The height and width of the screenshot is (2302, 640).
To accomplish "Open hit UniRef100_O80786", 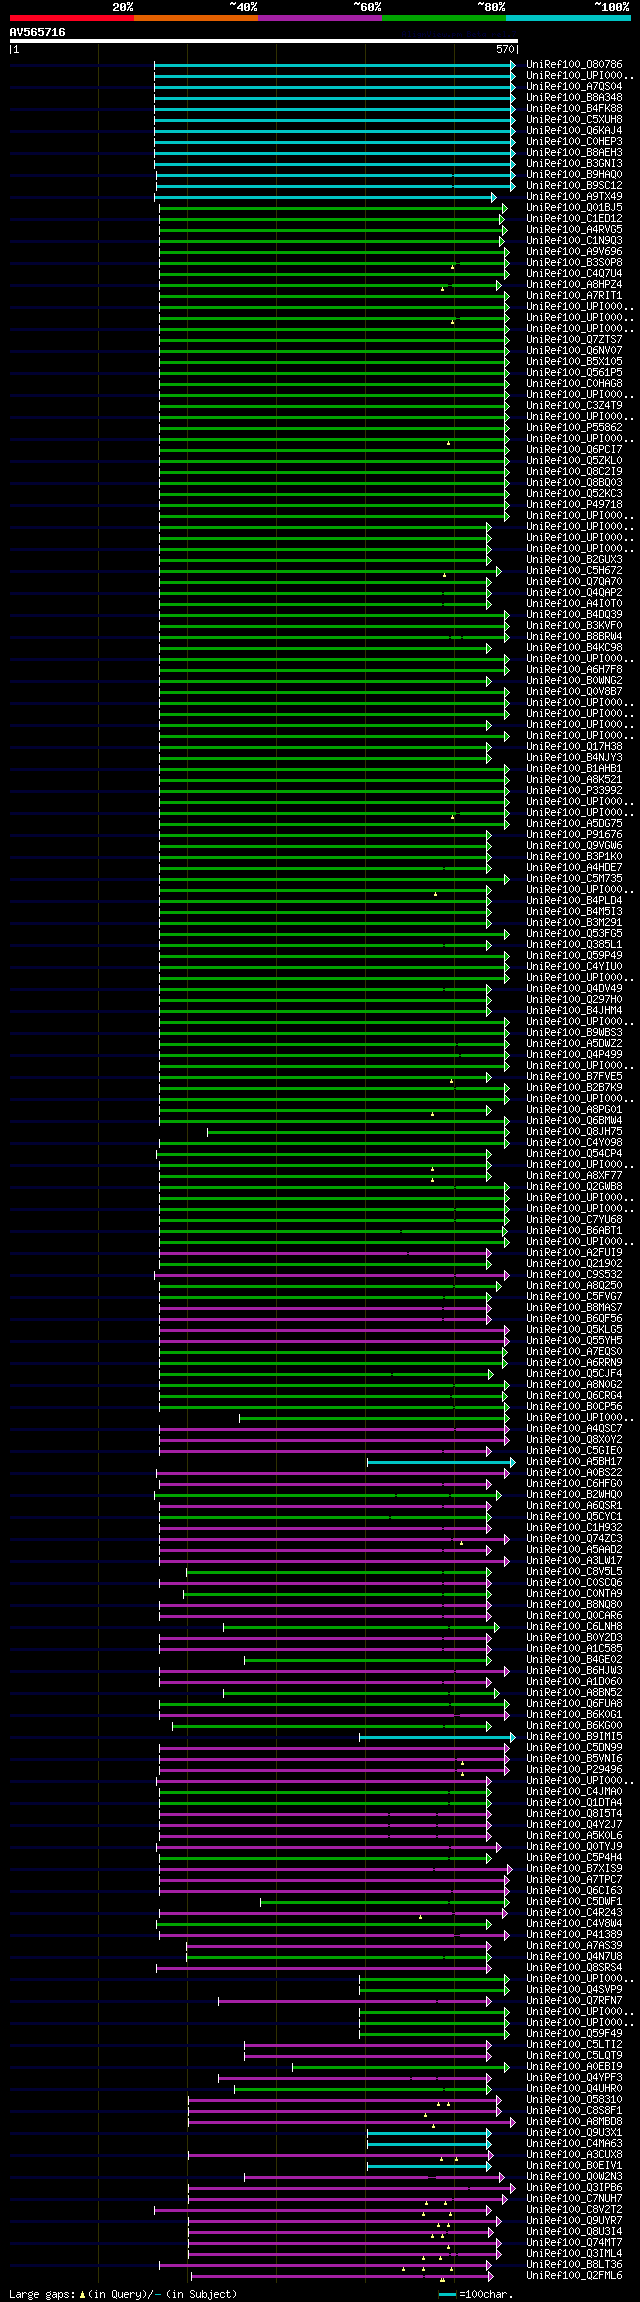I will click(x=574, y=65).
